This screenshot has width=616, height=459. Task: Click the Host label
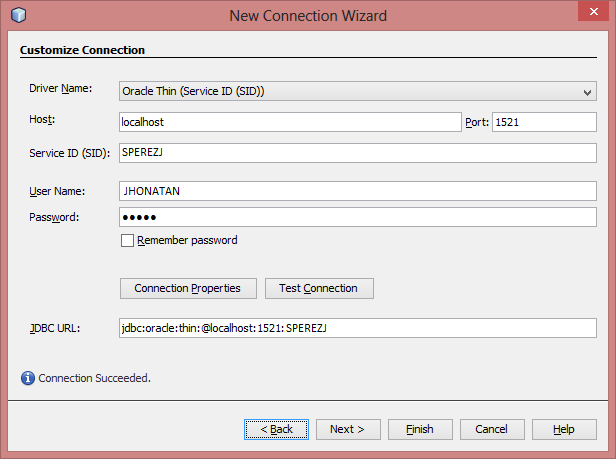pos(42,119)
